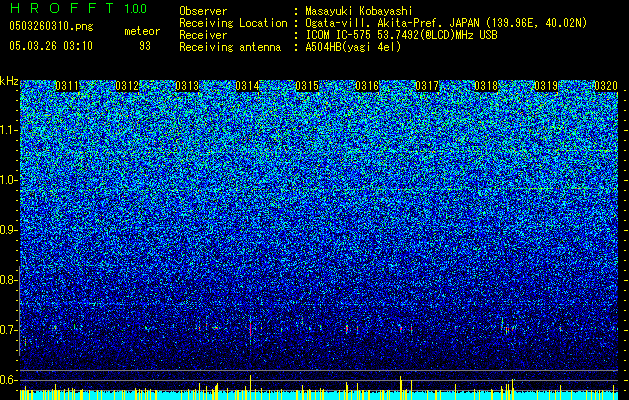Click the 0.8 kHz axis label
Screen dimensions: 629x400
click(x=8, y=280)
